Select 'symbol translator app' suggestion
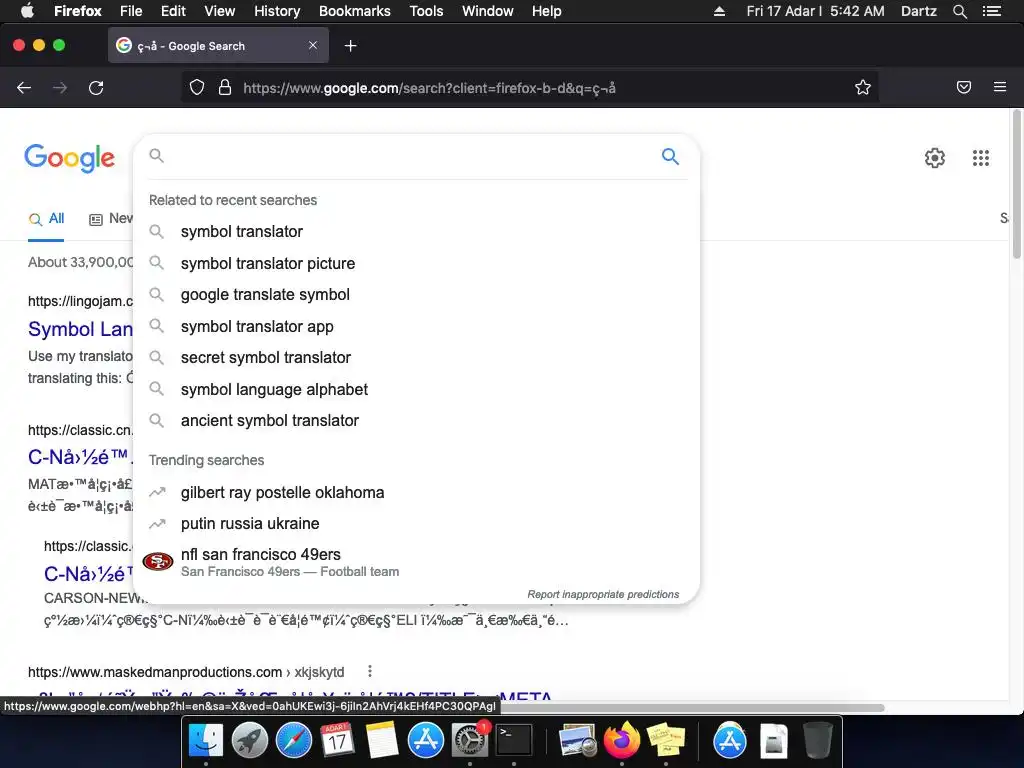Viewport: 1024px width, 768px height. 416,327
